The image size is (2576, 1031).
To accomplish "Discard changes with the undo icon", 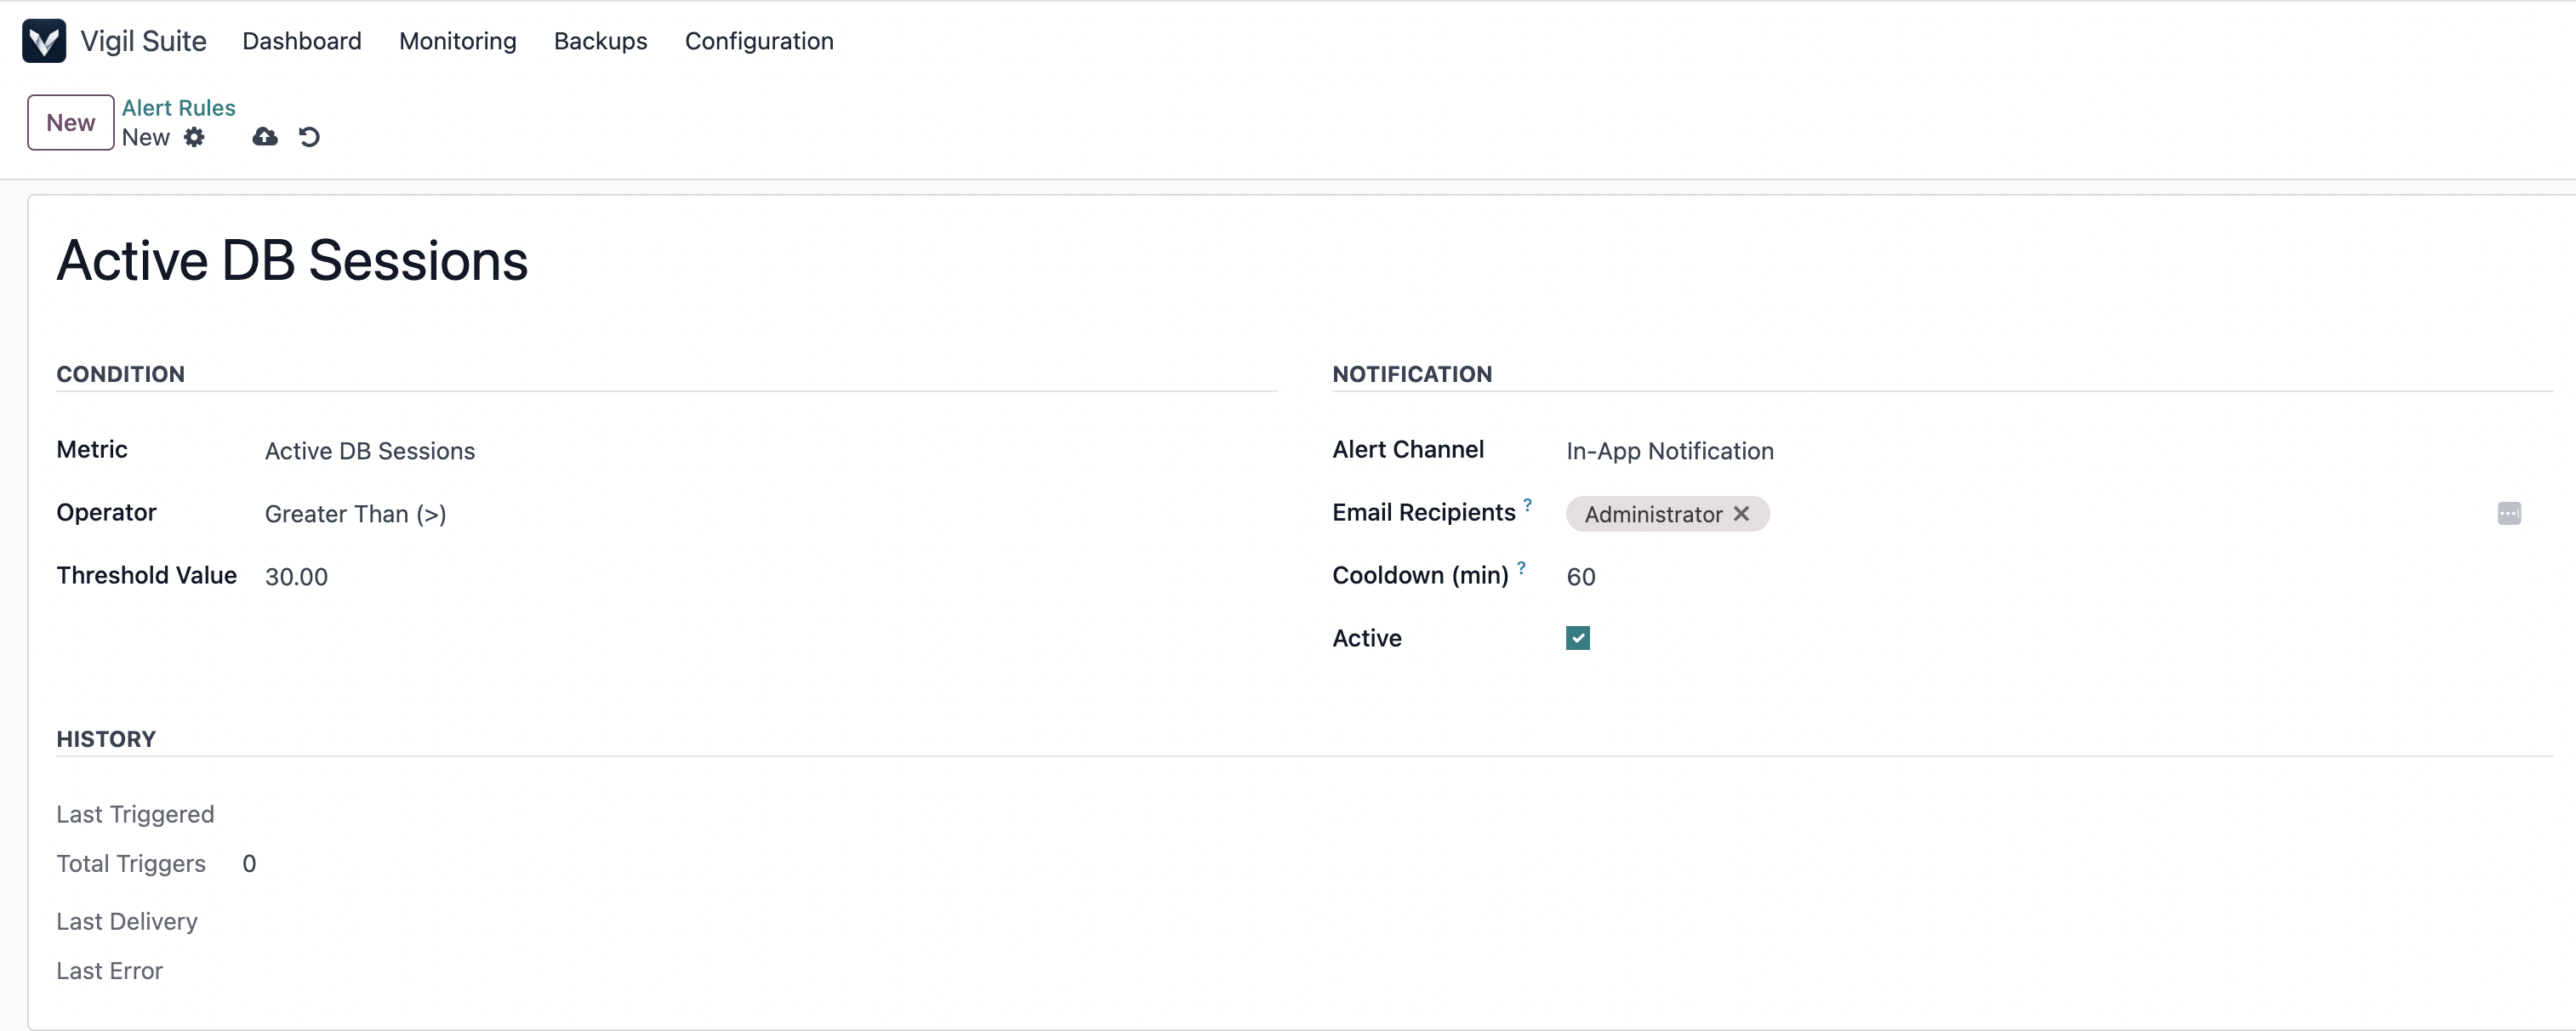I will coord(309,137).
